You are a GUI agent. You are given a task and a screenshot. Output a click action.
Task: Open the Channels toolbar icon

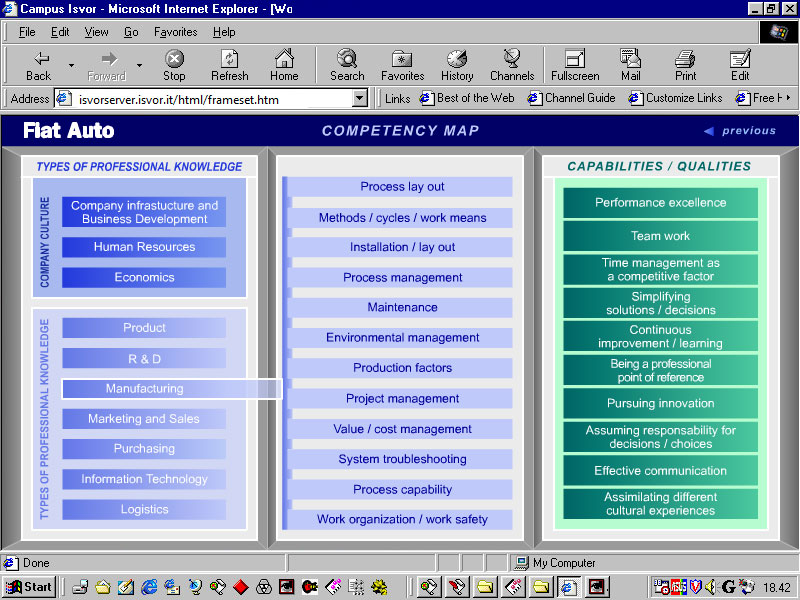point(512,65)
